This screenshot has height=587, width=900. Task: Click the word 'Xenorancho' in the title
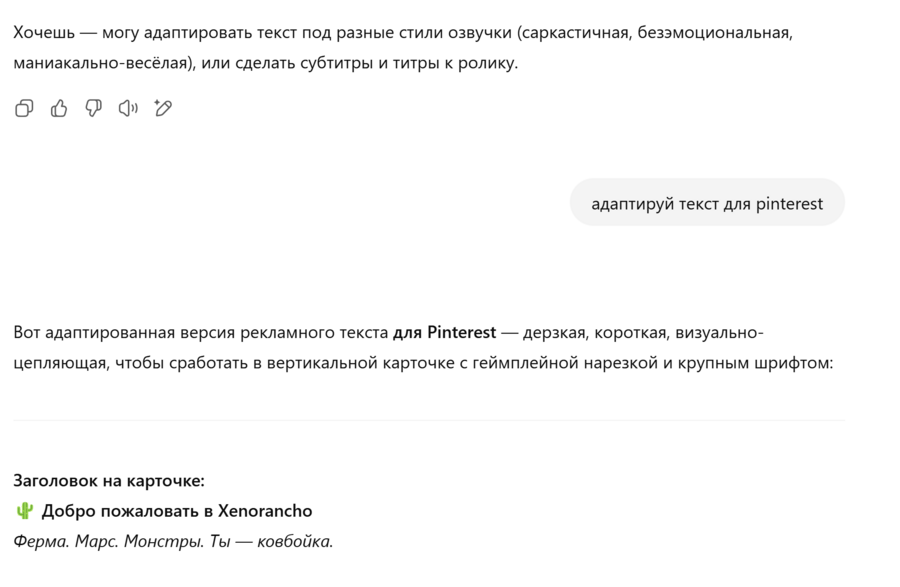point(265,511)
